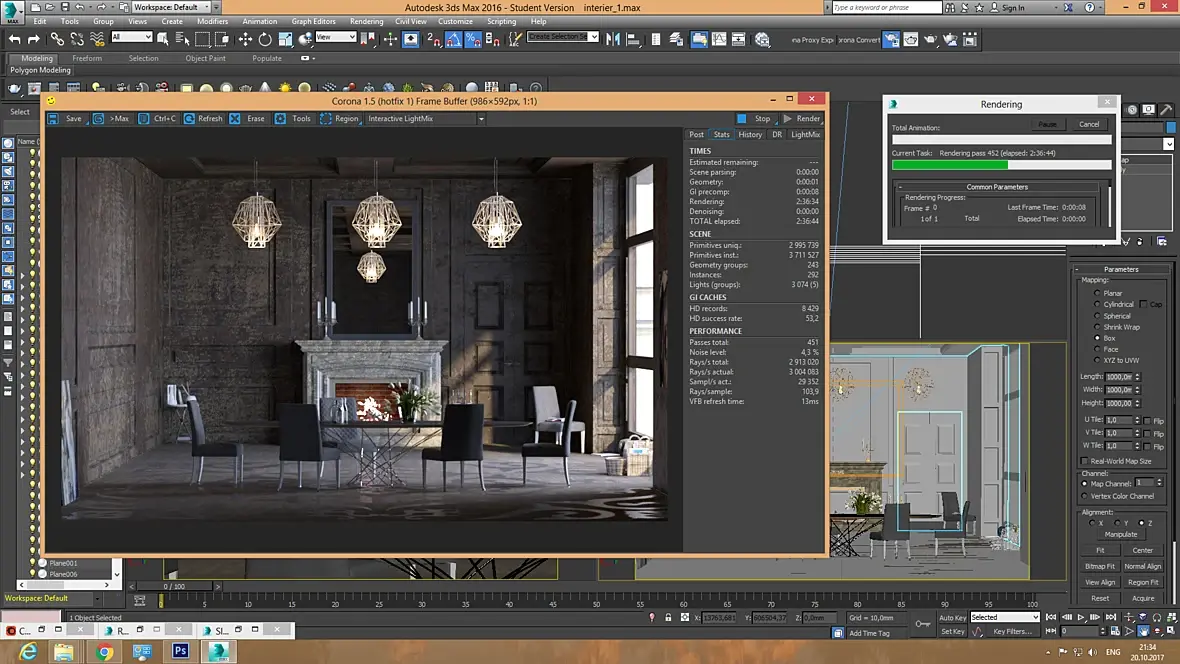Screen dimensions: 1180x664
Task: Select the Spherical mapping radio button
Action: (x=1098, y=316)
